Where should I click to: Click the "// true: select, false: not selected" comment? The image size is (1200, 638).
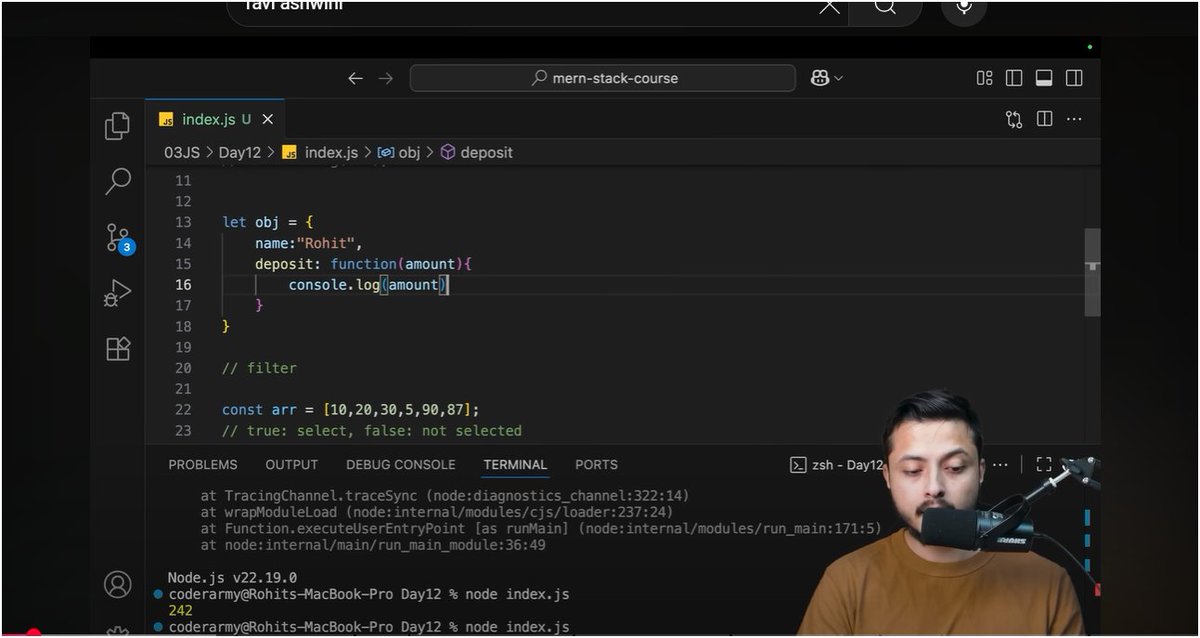coord(372,431)
